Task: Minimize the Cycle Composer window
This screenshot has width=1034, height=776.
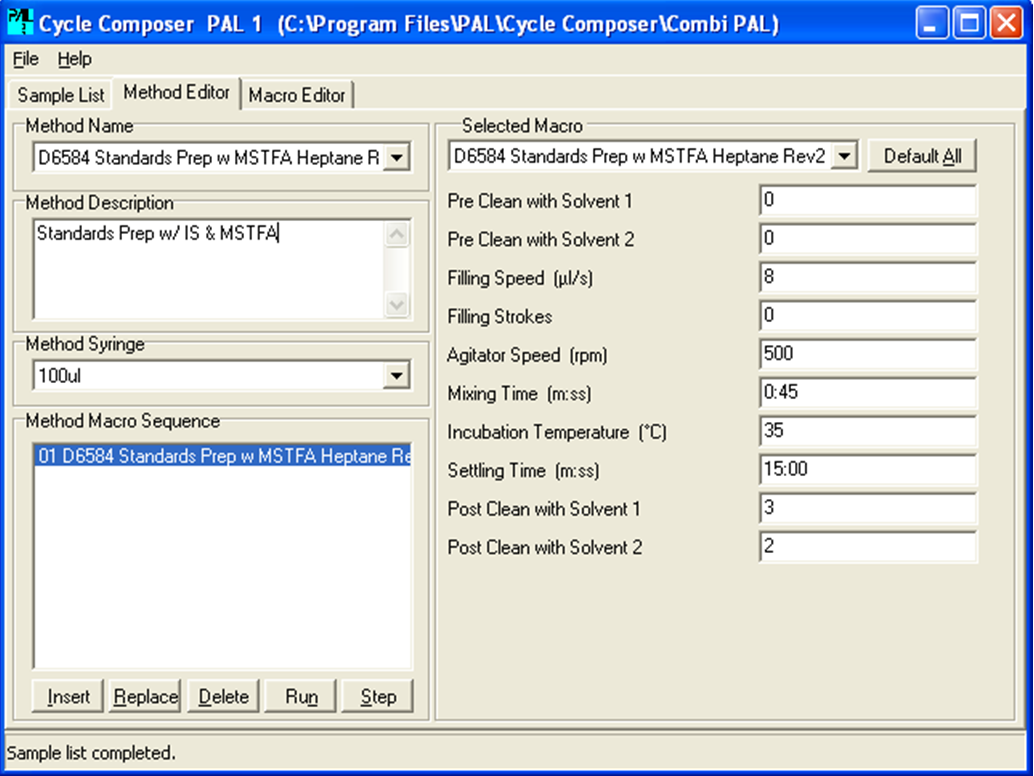Action: 932,23
